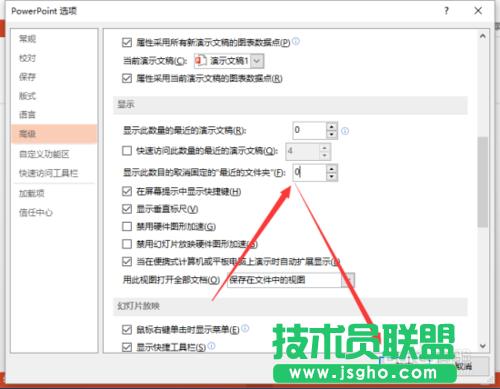Enable 禁用幻灯片放映硬件图形加速 checkbox

(x=127, y=244)
